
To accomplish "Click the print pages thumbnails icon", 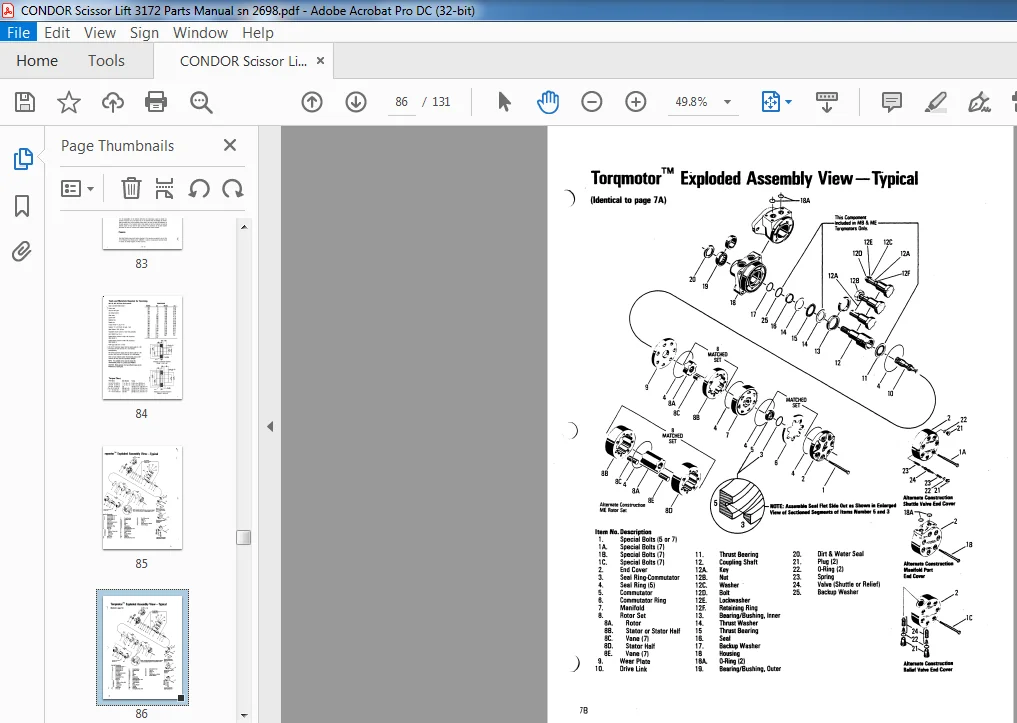I will coord(165,189).
